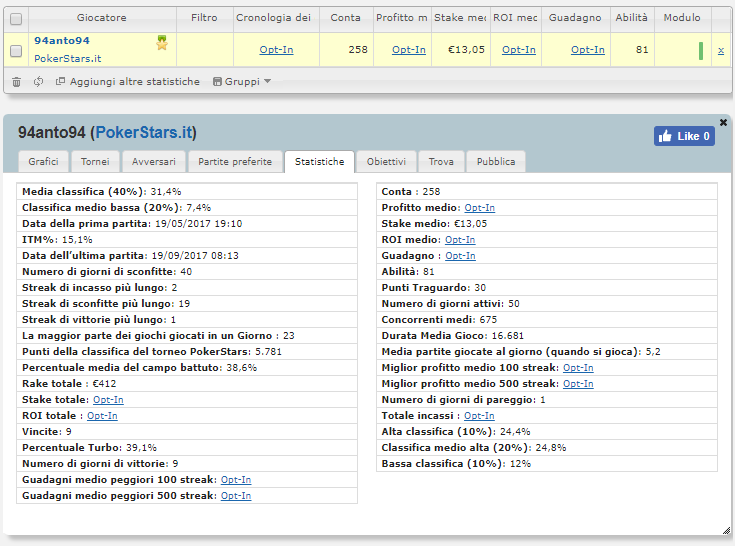Click Media classifica (40%): 31,4% row
The height and width of the screenshot is (546, 735).
click(x=187, y=192)
